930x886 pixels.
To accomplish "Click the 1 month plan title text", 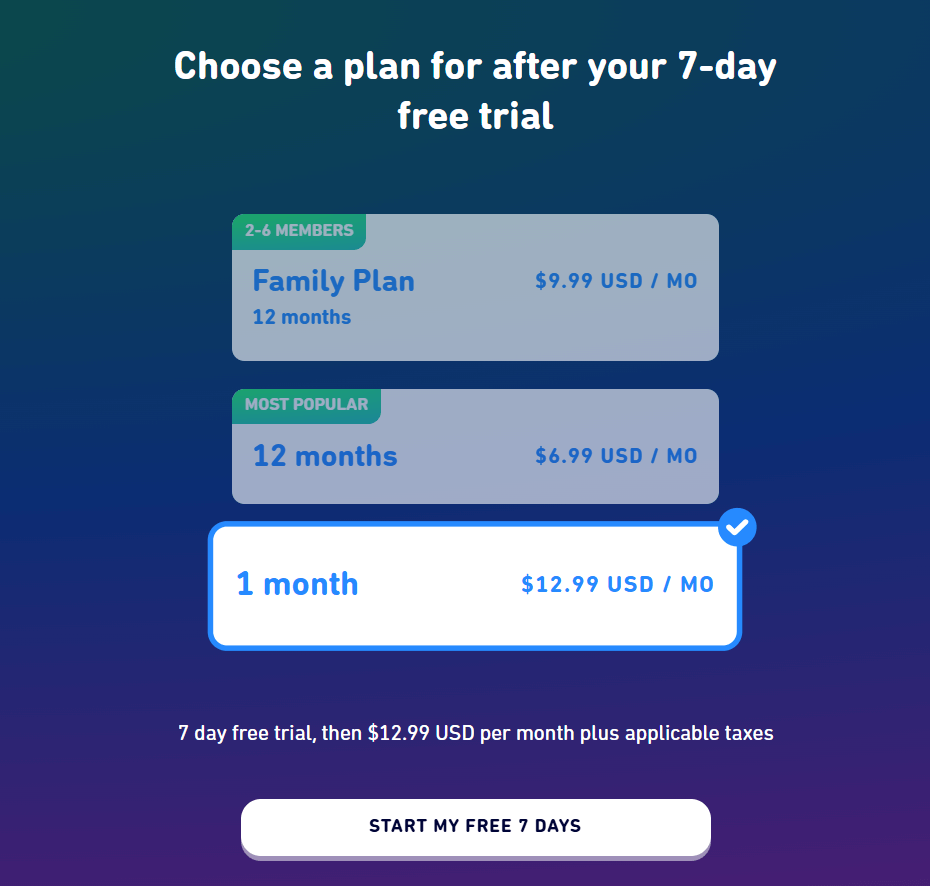I will click(297, 584).
